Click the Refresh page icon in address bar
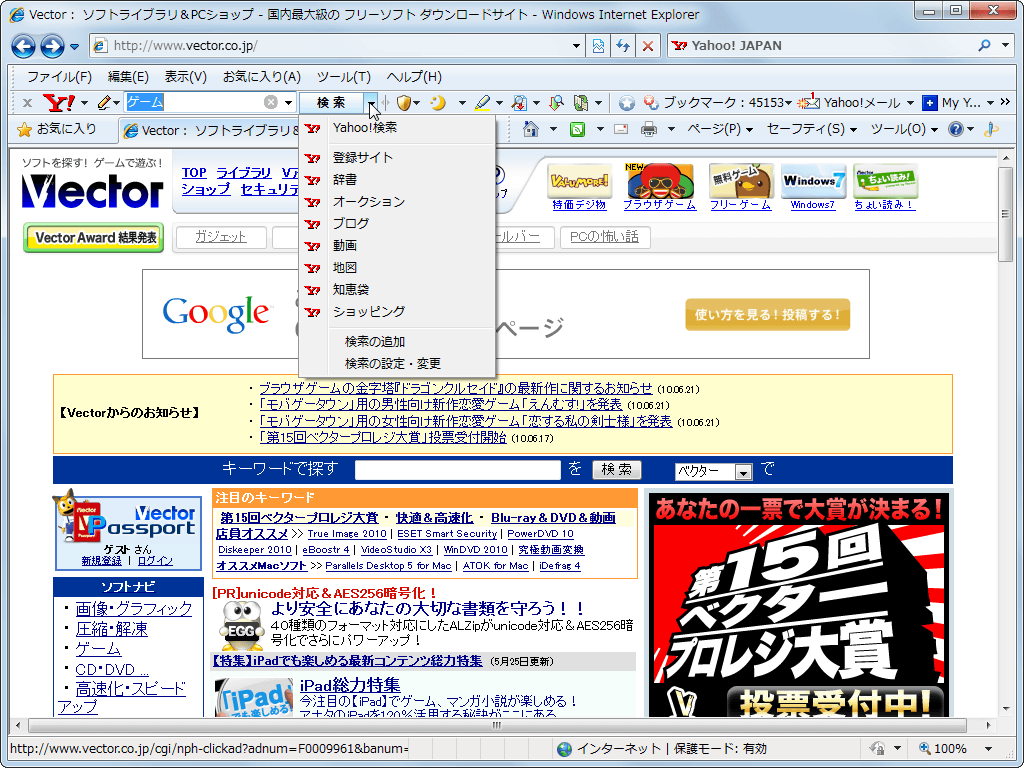 [623, 46]
